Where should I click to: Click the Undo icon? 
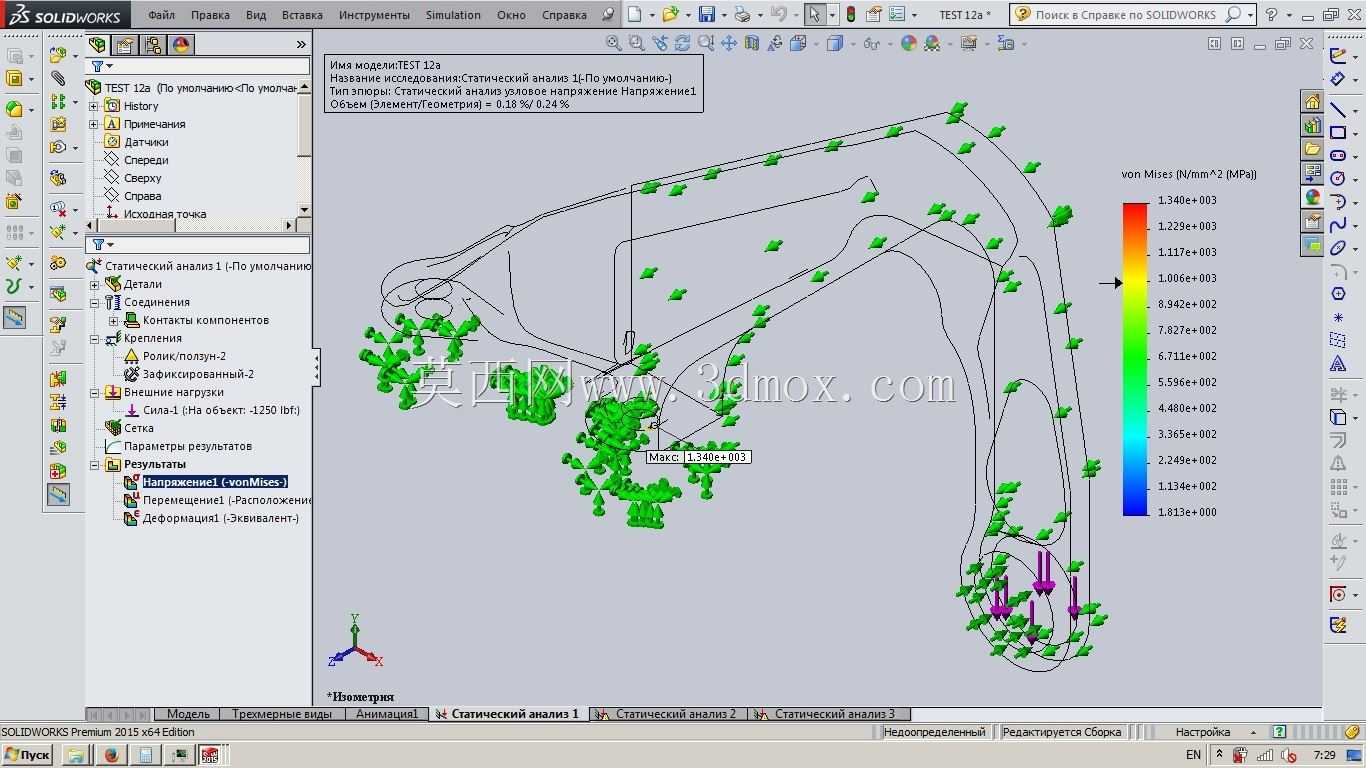click(779, 15)
